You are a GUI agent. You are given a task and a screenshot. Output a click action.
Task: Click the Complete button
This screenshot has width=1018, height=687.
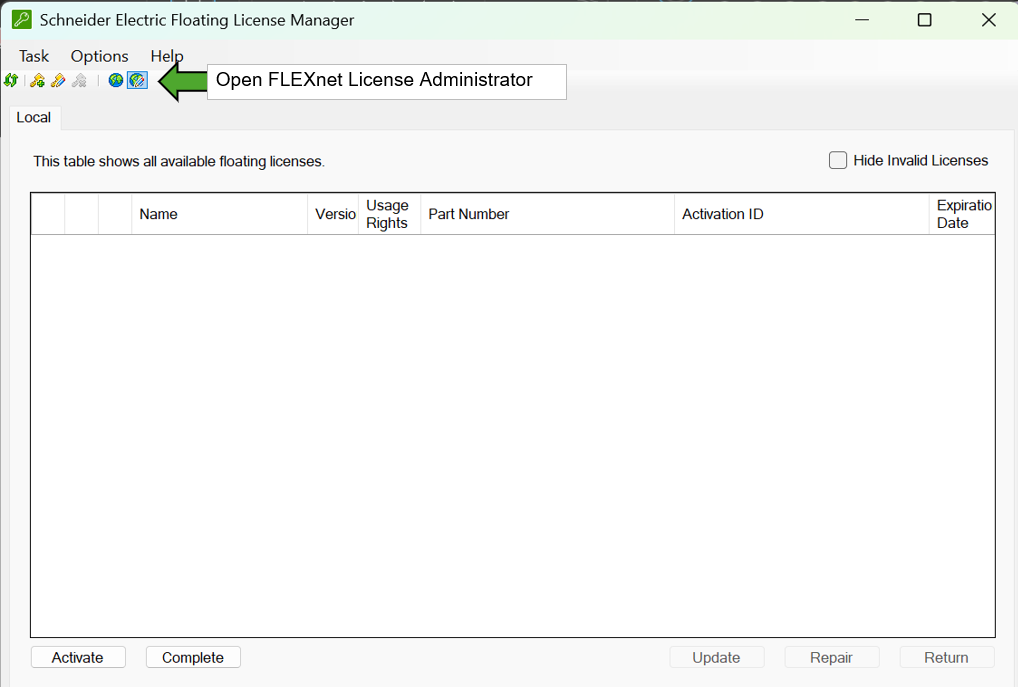click(193, 657)
